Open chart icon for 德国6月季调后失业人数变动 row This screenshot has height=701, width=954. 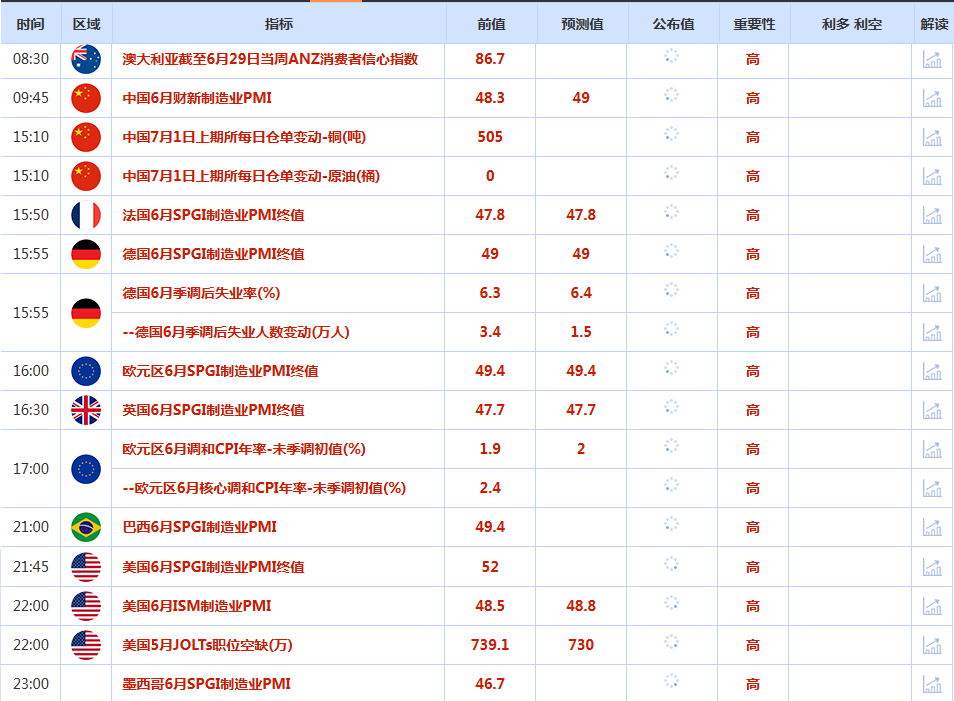tap(932, 332)
